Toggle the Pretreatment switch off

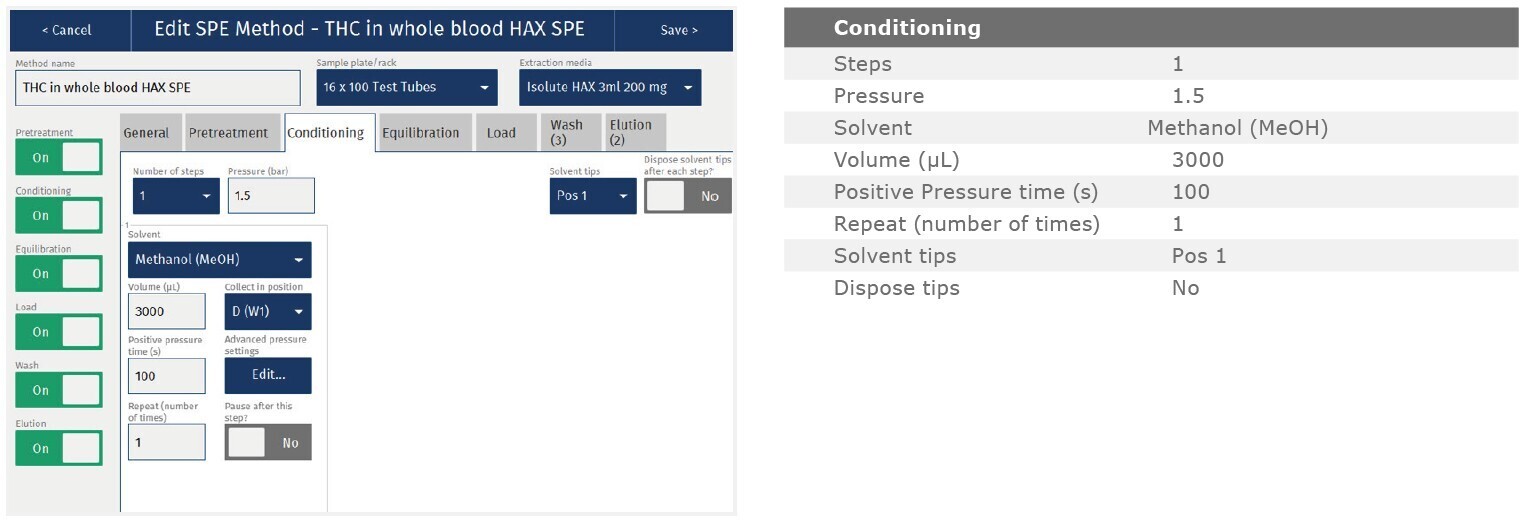pyautogui.click(x=59, y=158)
